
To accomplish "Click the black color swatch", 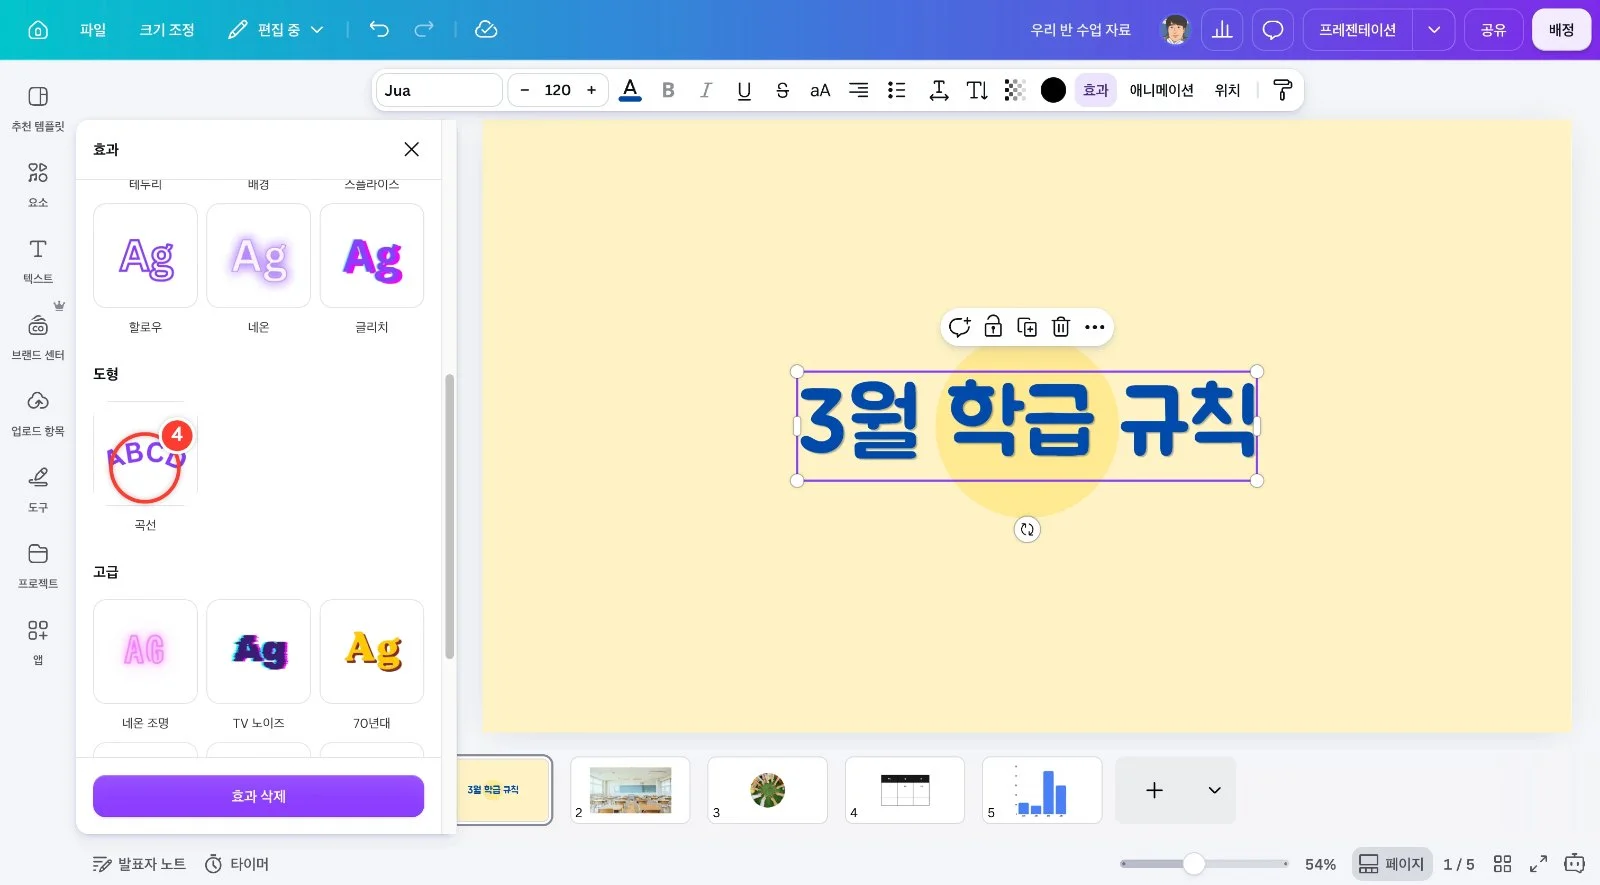I will [1053, 90].
